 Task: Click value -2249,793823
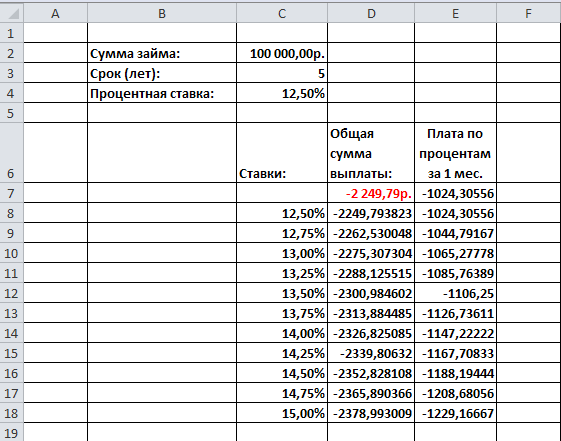(x=371, y=213)
